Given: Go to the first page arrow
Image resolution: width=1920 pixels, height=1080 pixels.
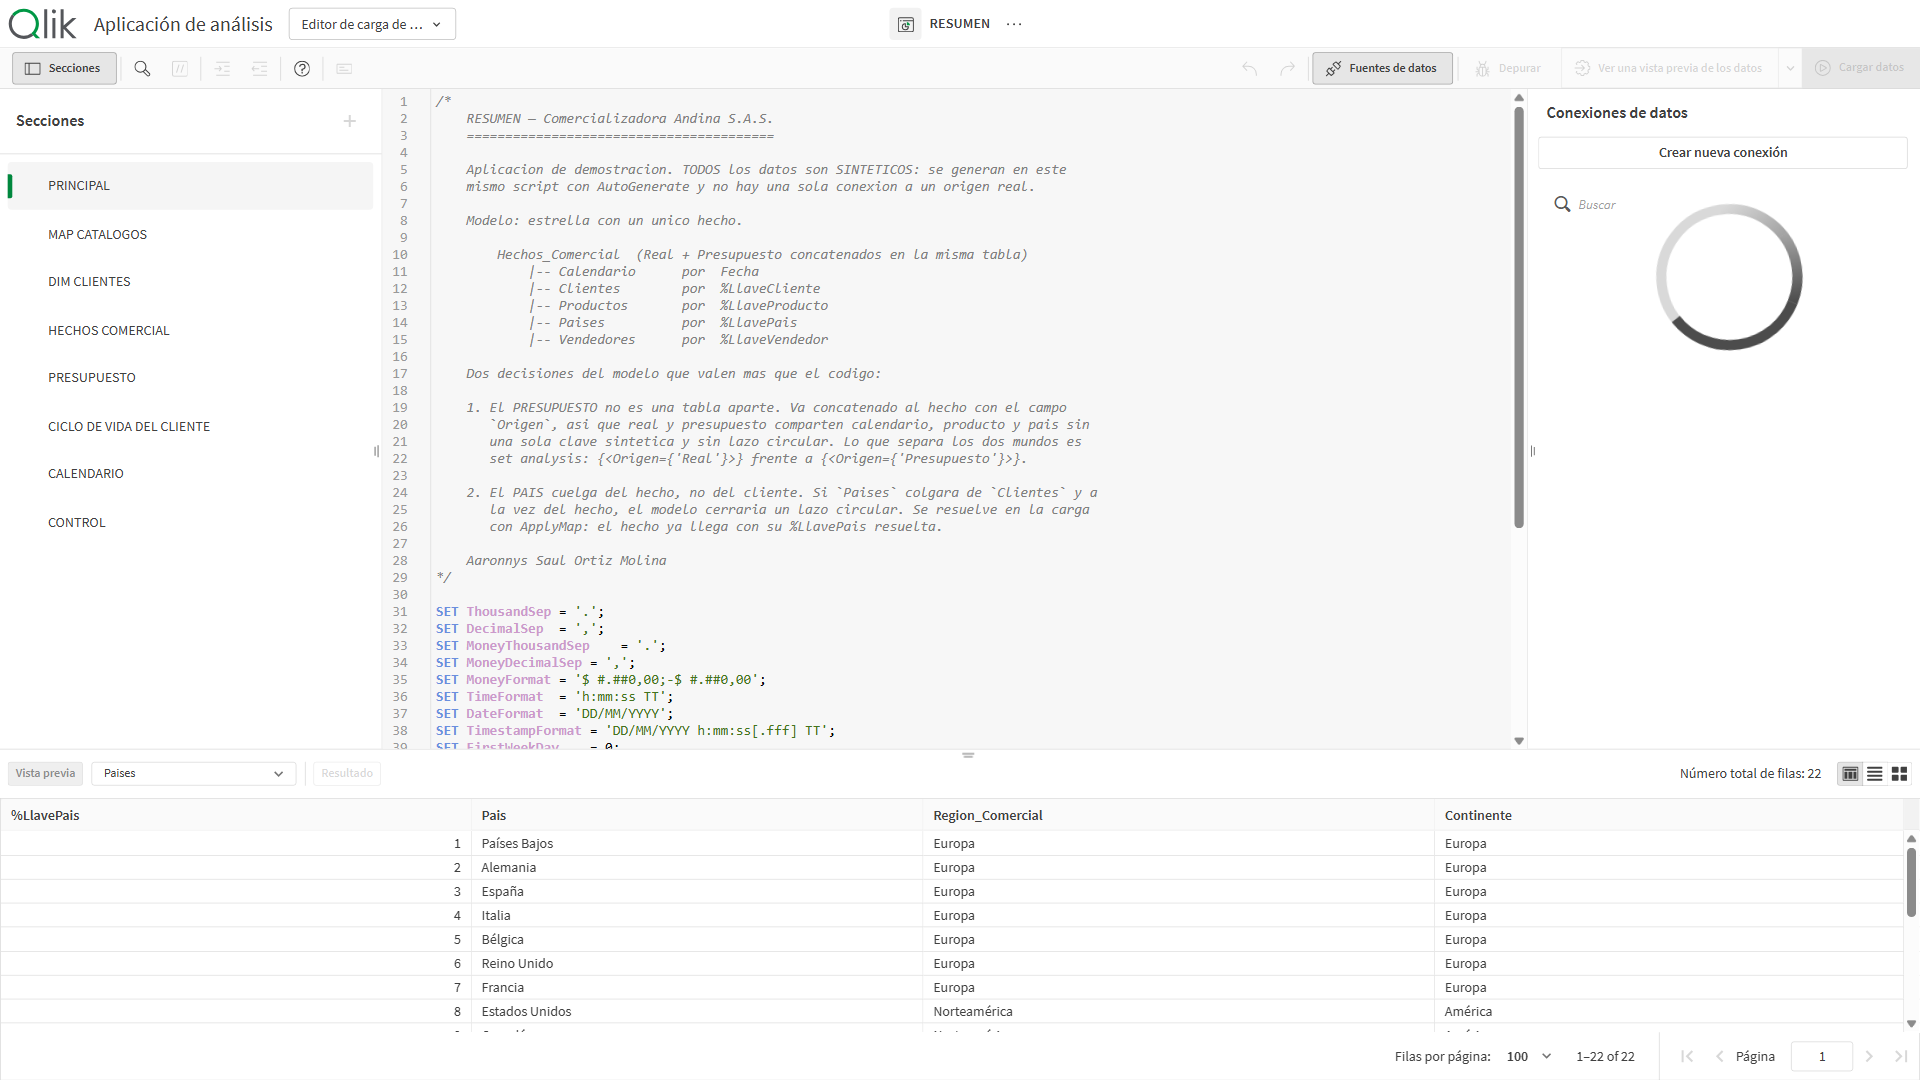Looking at the screenshot, I should point(1687,1056).
